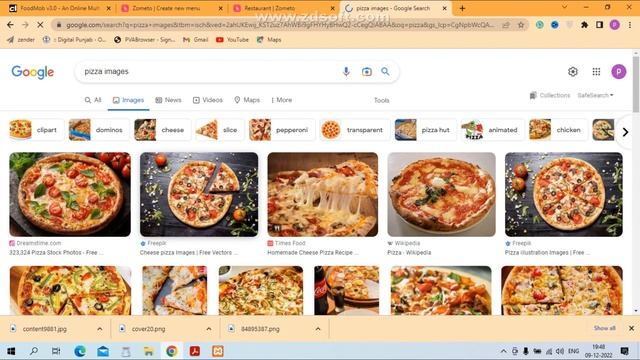Filter by the pizza hut chip

425,130
